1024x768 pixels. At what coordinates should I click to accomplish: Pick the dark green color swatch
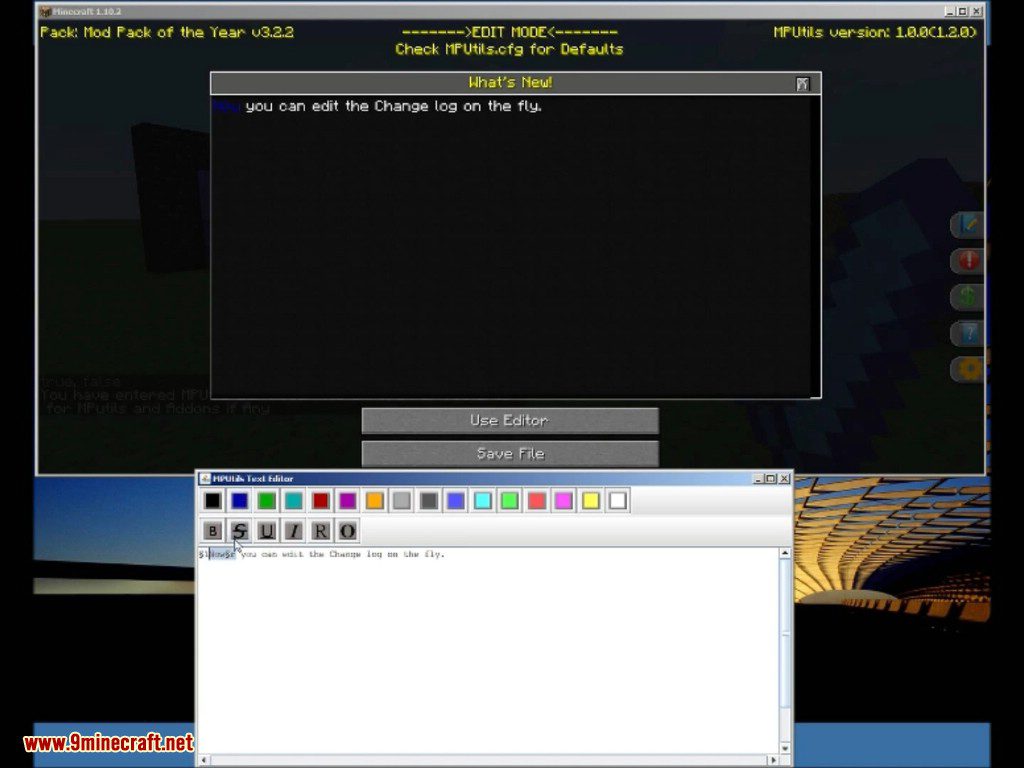click(x=266, y=501)
